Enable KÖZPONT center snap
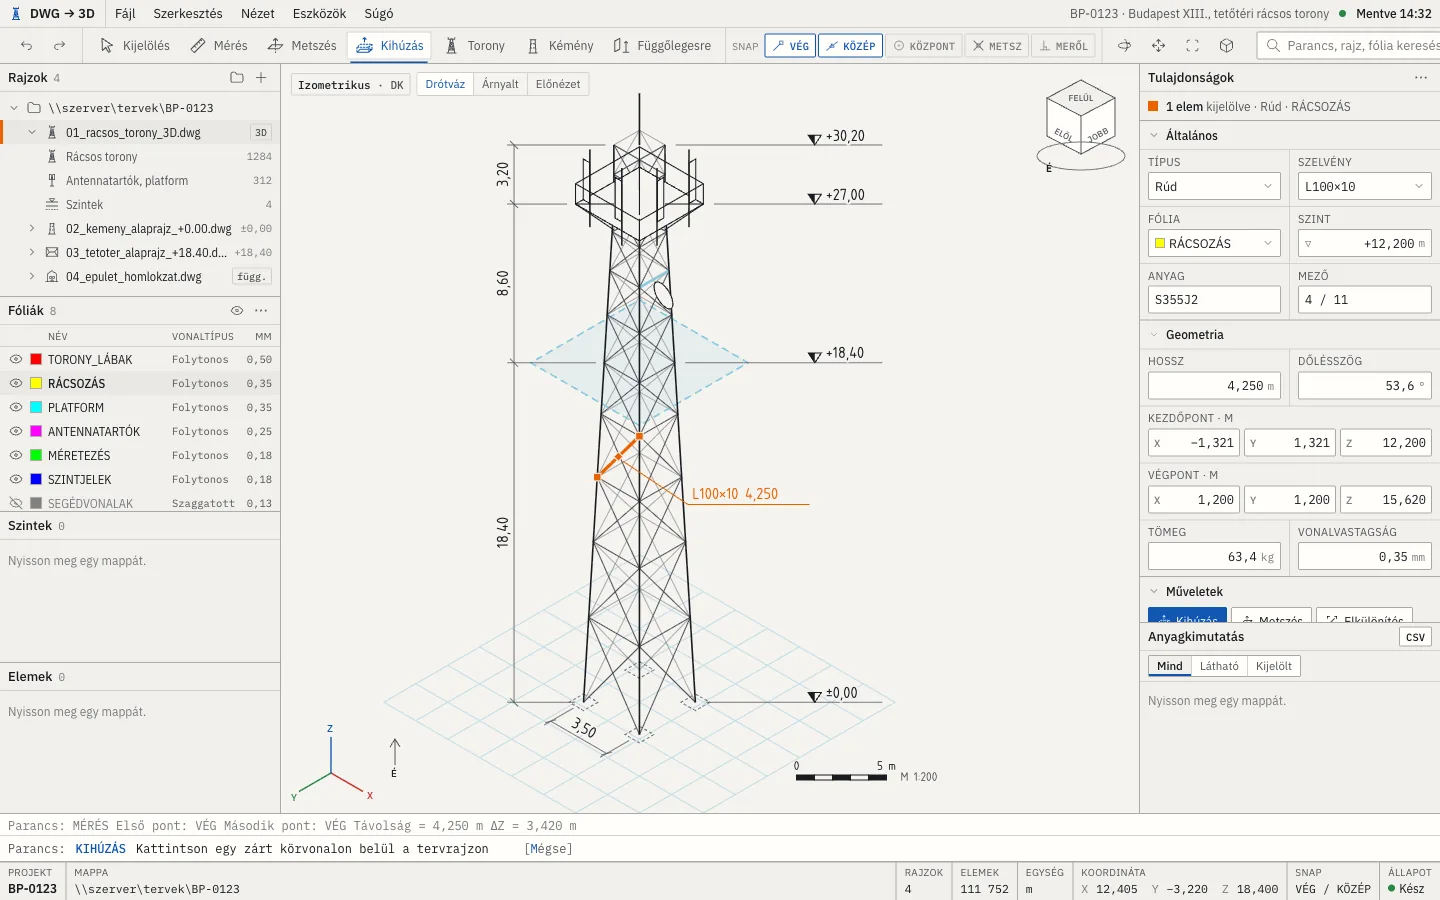The width and height of the screenshot is (1440, 900). pyautogui.click(x=924, y=46)
